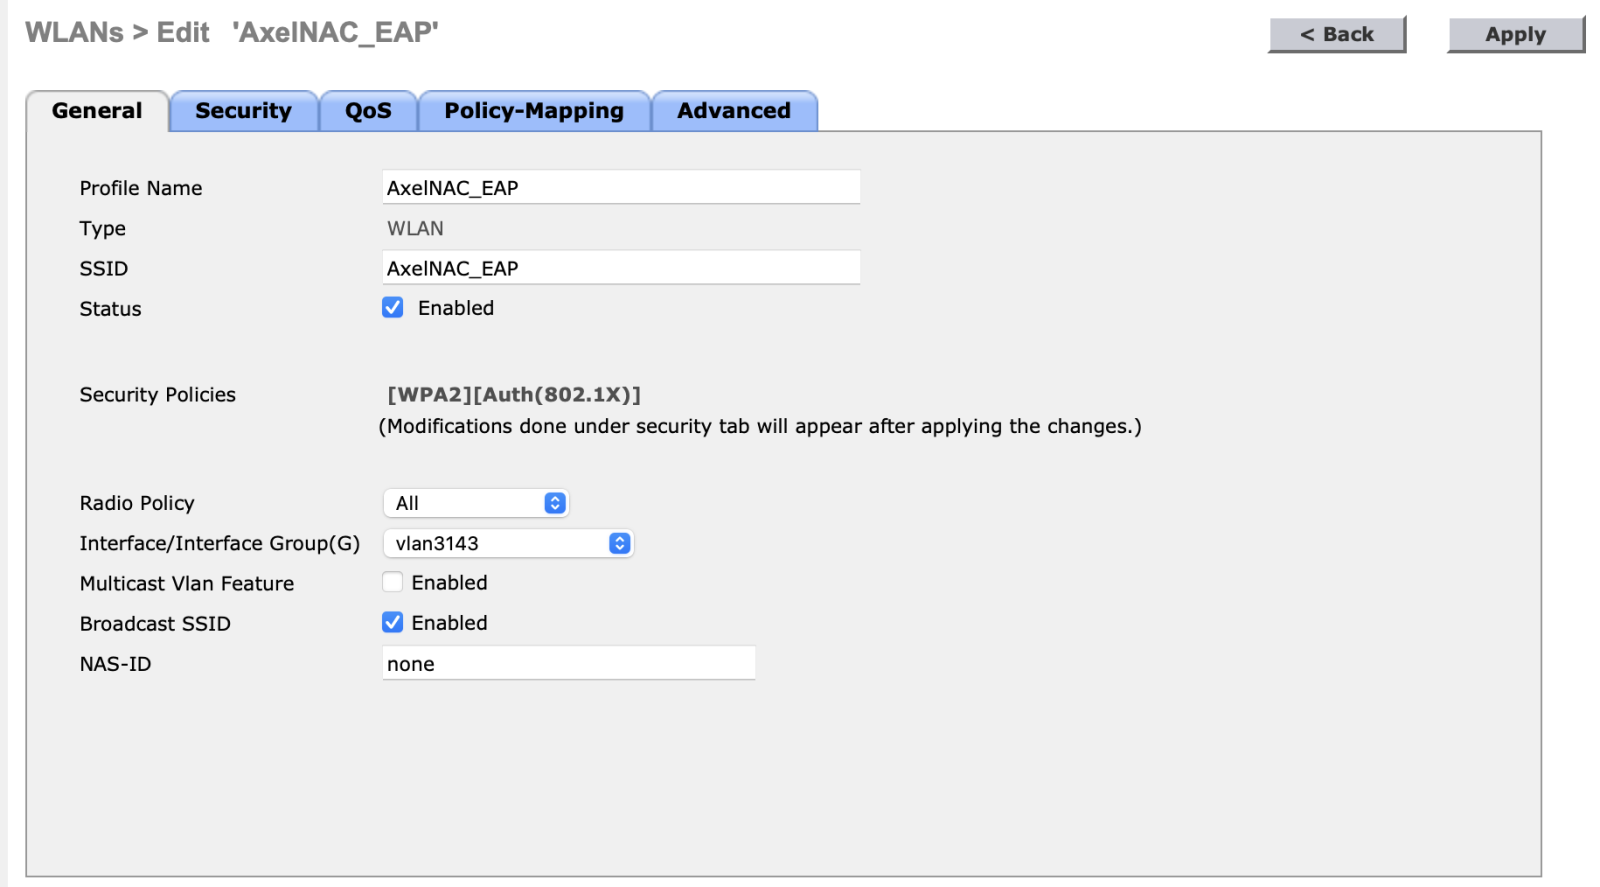Disable the Broadcast SSID checkbox
The width and height of the screenshot is (1600, 887).
393,623
